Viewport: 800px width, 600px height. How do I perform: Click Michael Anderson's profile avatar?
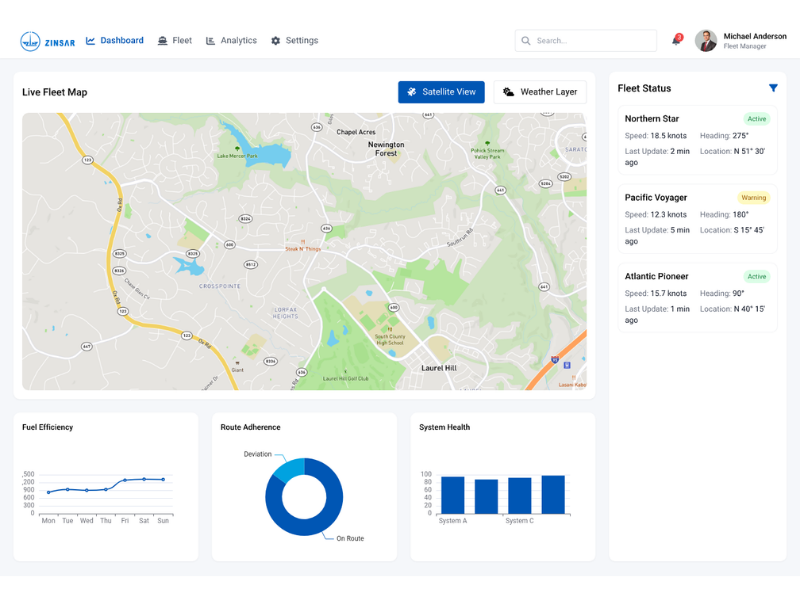point(706,40)
